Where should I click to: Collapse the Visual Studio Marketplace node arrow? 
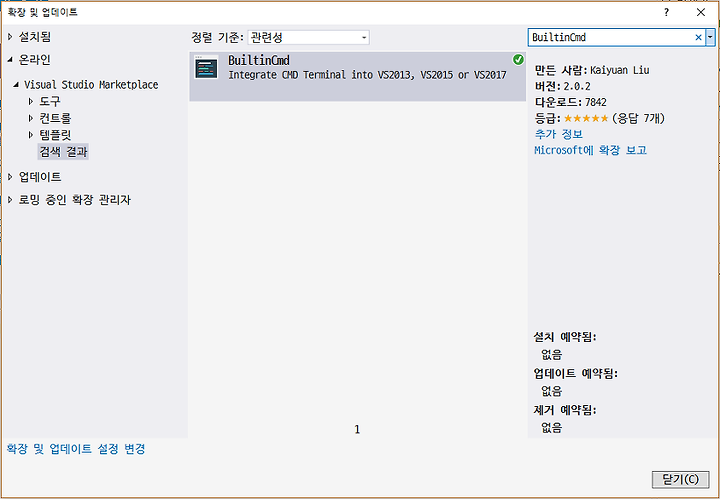coord(16,84)
